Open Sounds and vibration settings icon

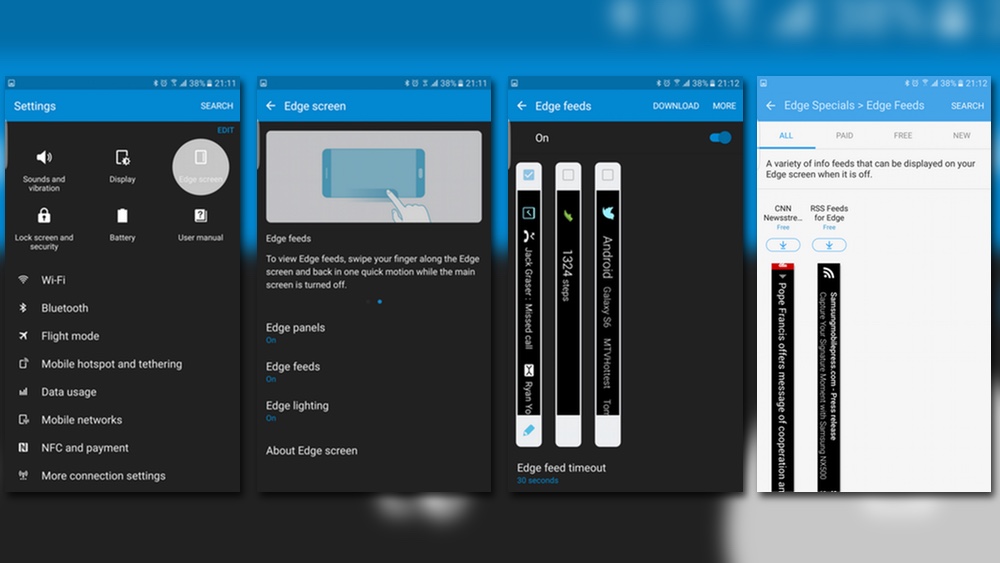point(44,158)
